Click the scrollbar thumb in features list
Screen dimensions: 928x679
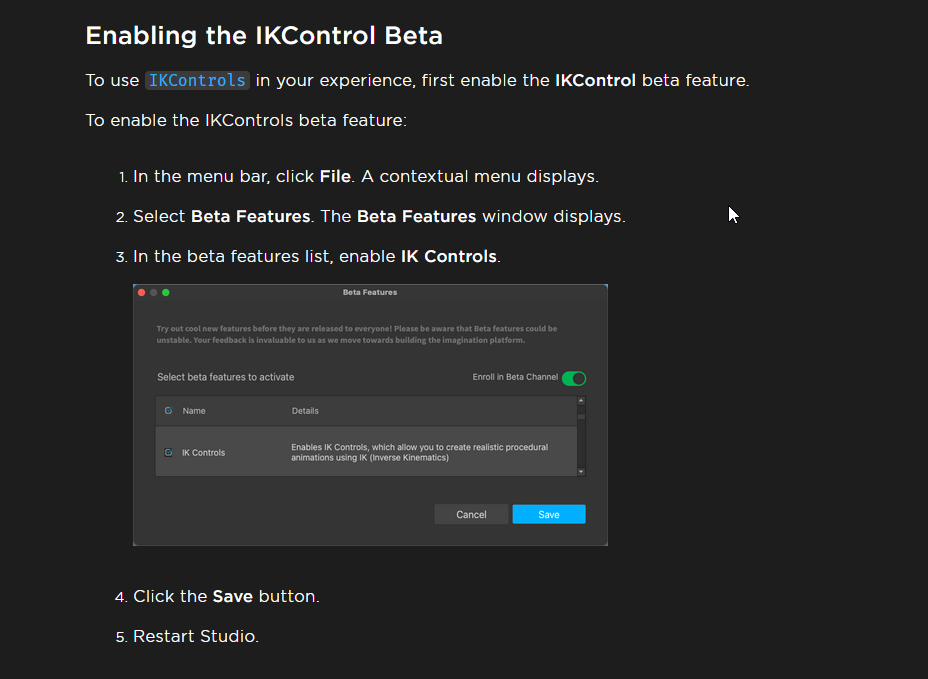[581, 417]
